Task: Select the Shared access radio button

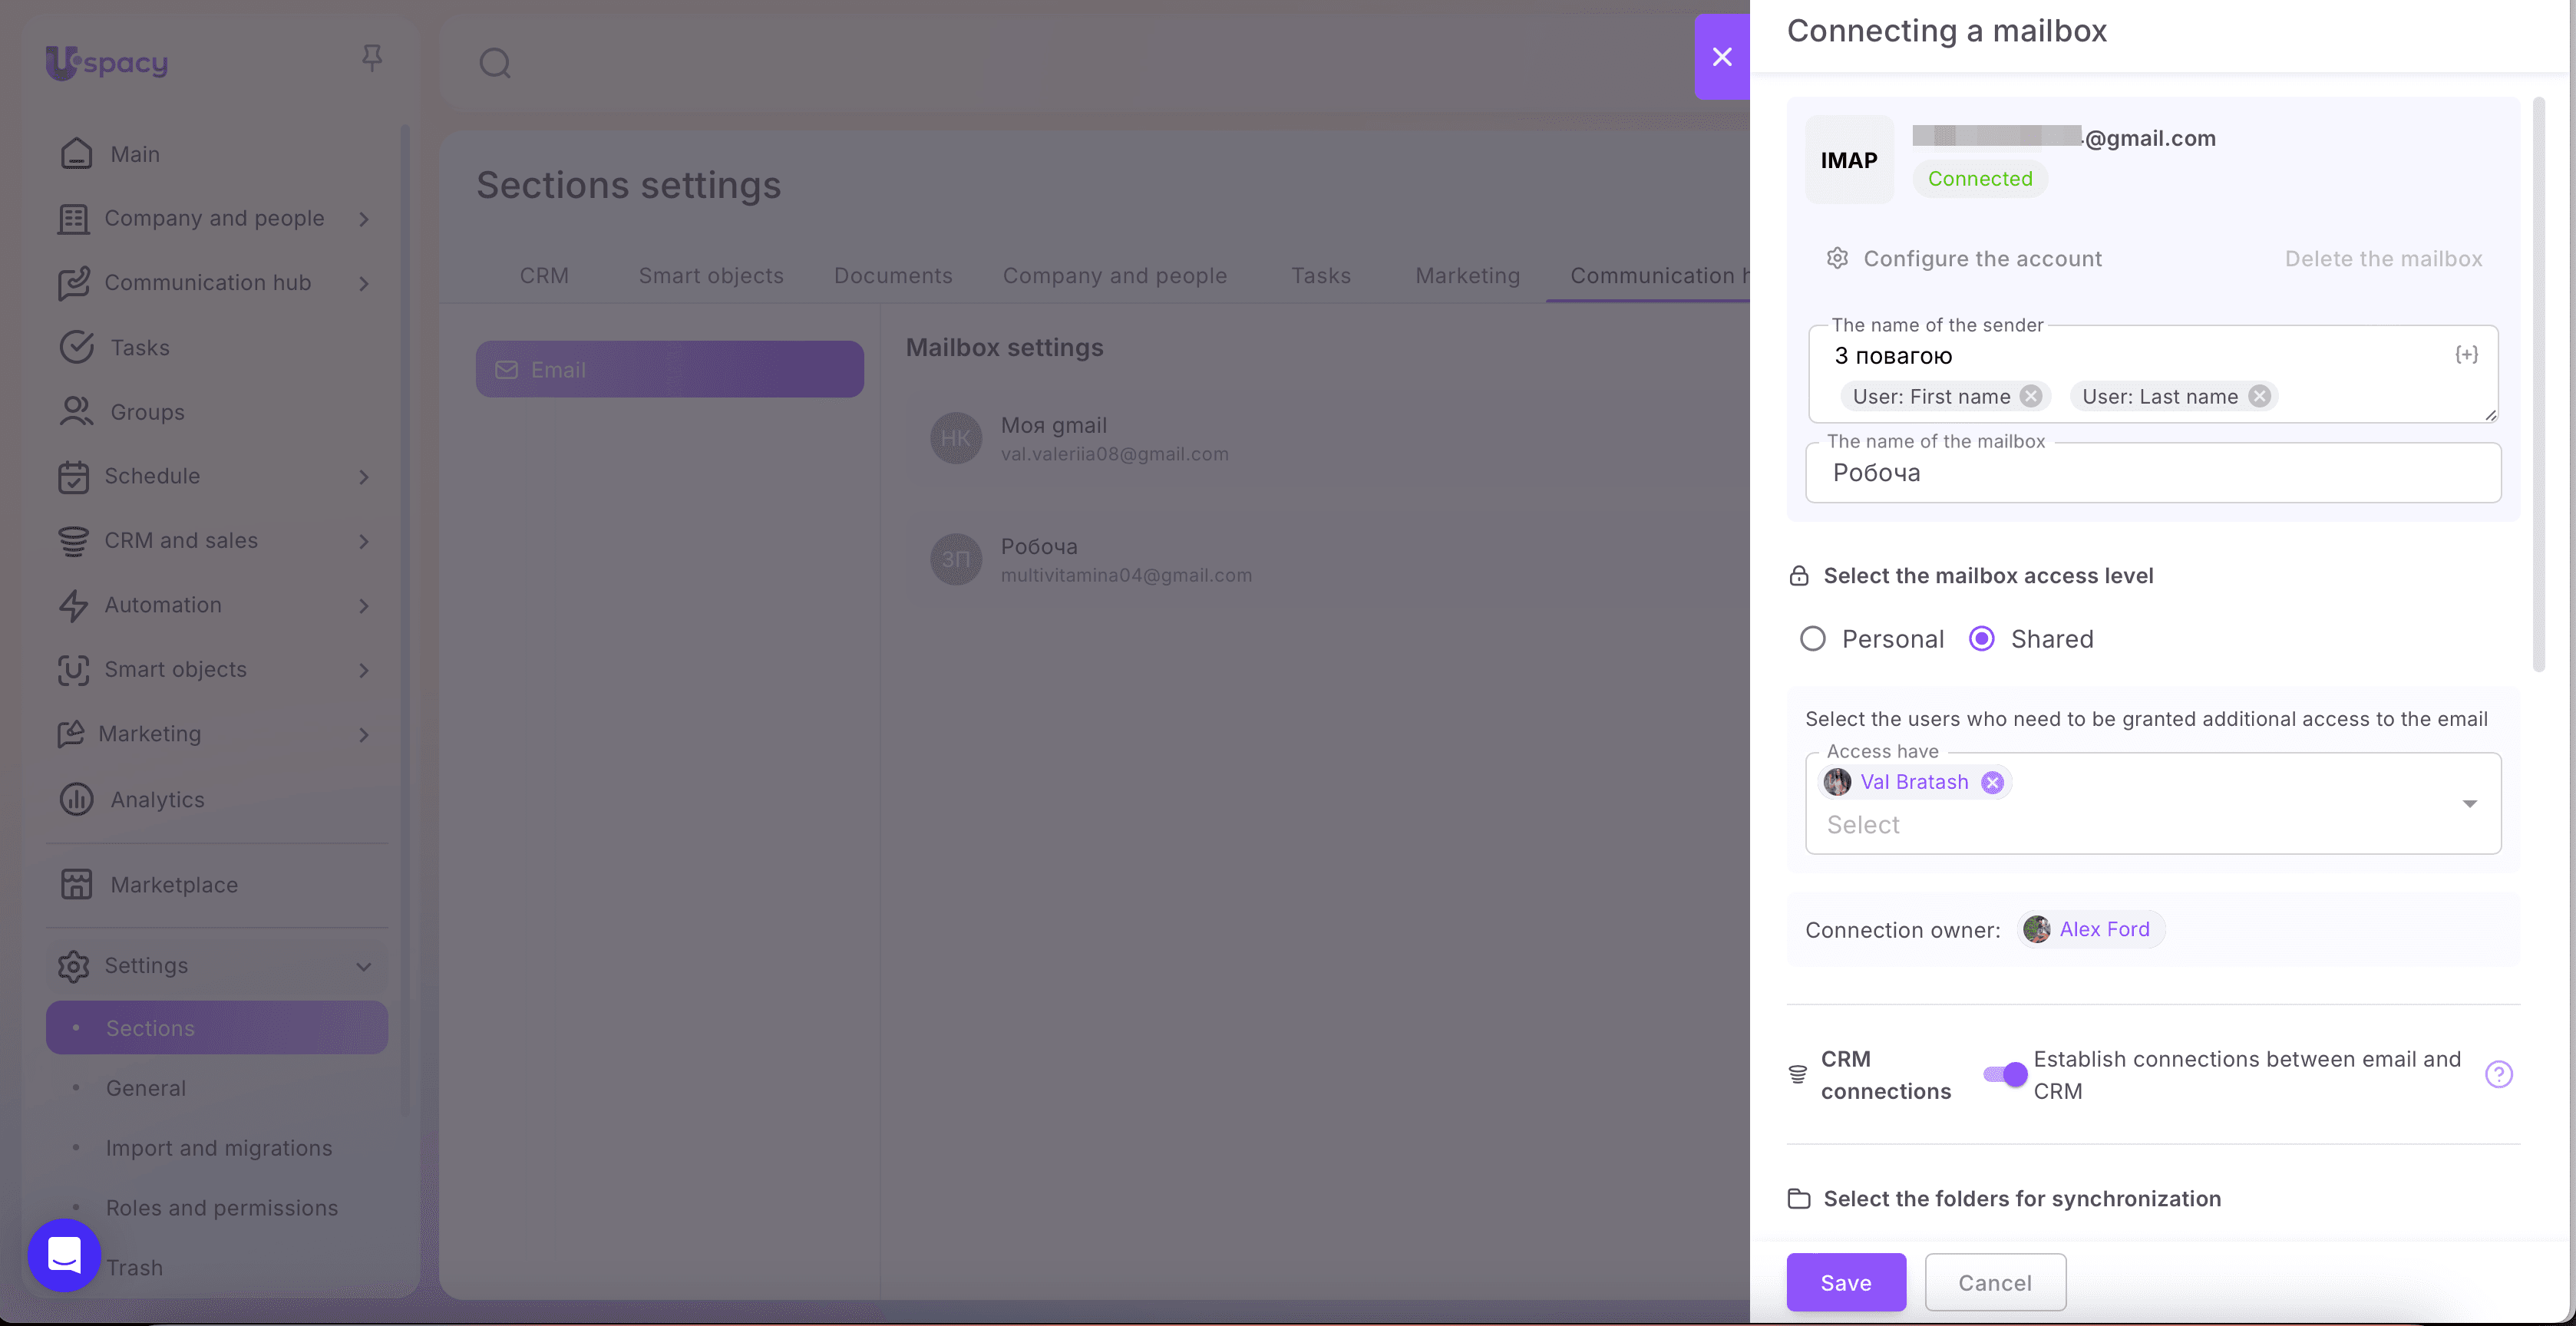Action: (x=1981, y=639)
